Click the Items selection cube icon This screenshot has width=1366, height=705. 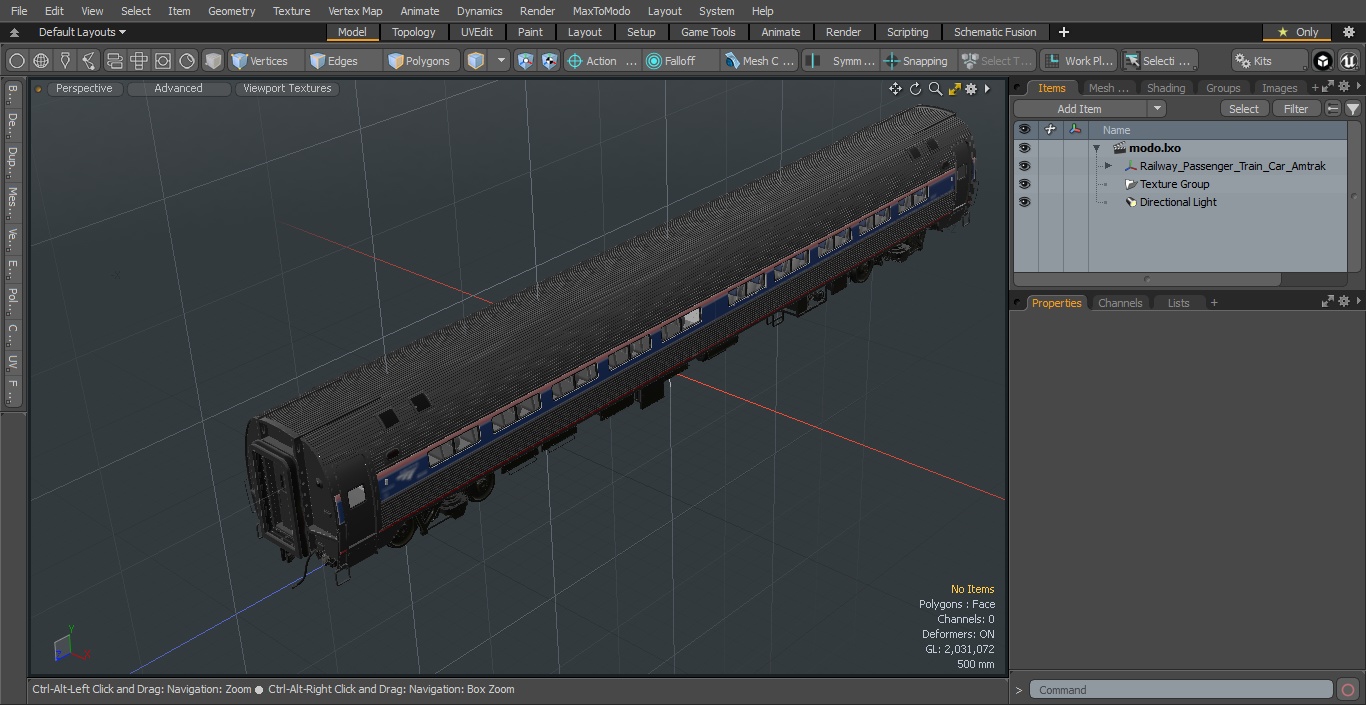pos(476,61)
